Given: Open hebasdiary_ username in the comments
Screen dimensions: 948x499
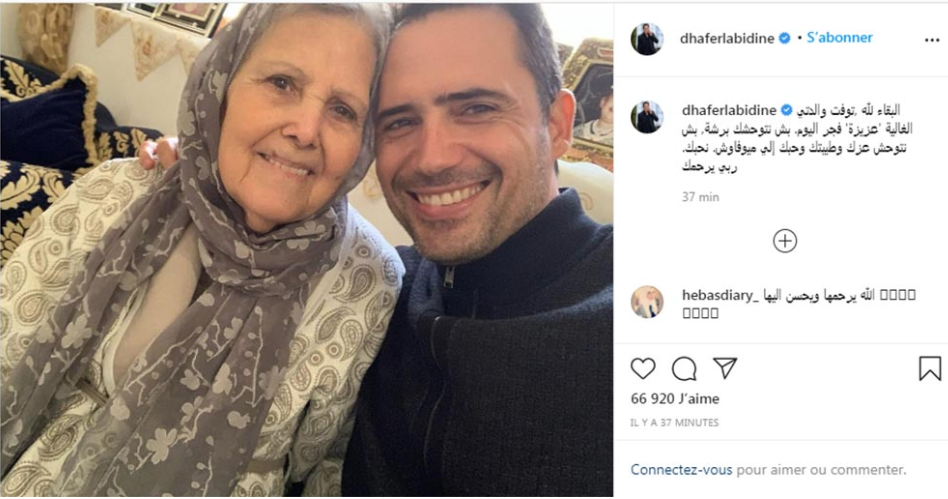Looking at the screenshot, I should [719, 295].
